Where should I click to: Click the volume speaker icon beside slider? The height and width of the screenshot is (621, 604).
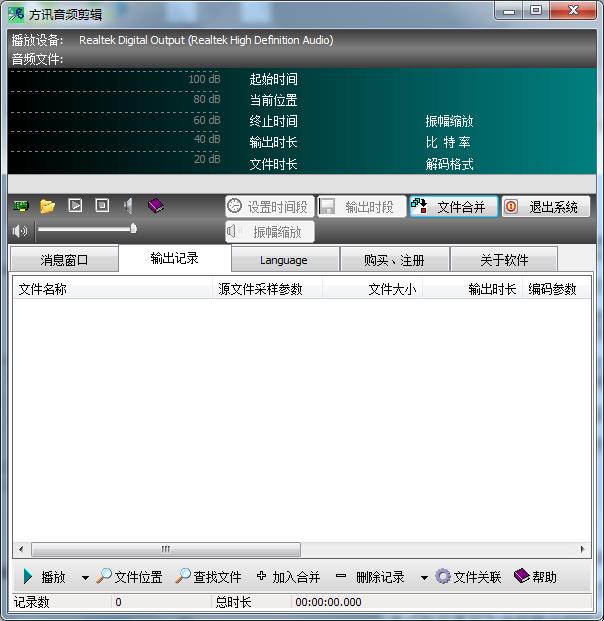[20, 230]
